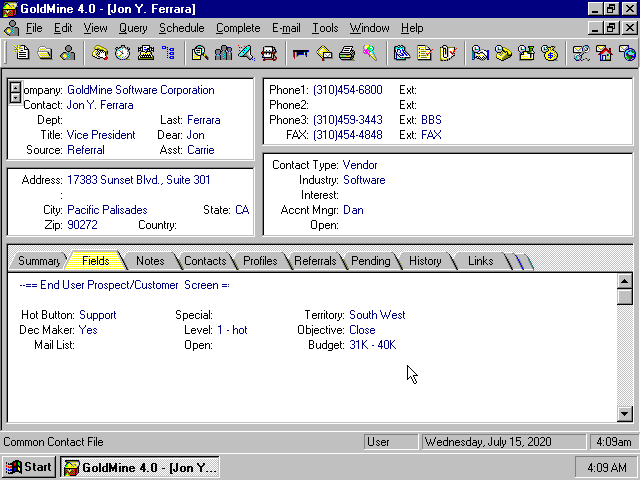Image resolution: width=640 pixels, height=480 pixels.
Task: Click the taskbar clock showing 4:09 AM
Action: click(607, 467)
